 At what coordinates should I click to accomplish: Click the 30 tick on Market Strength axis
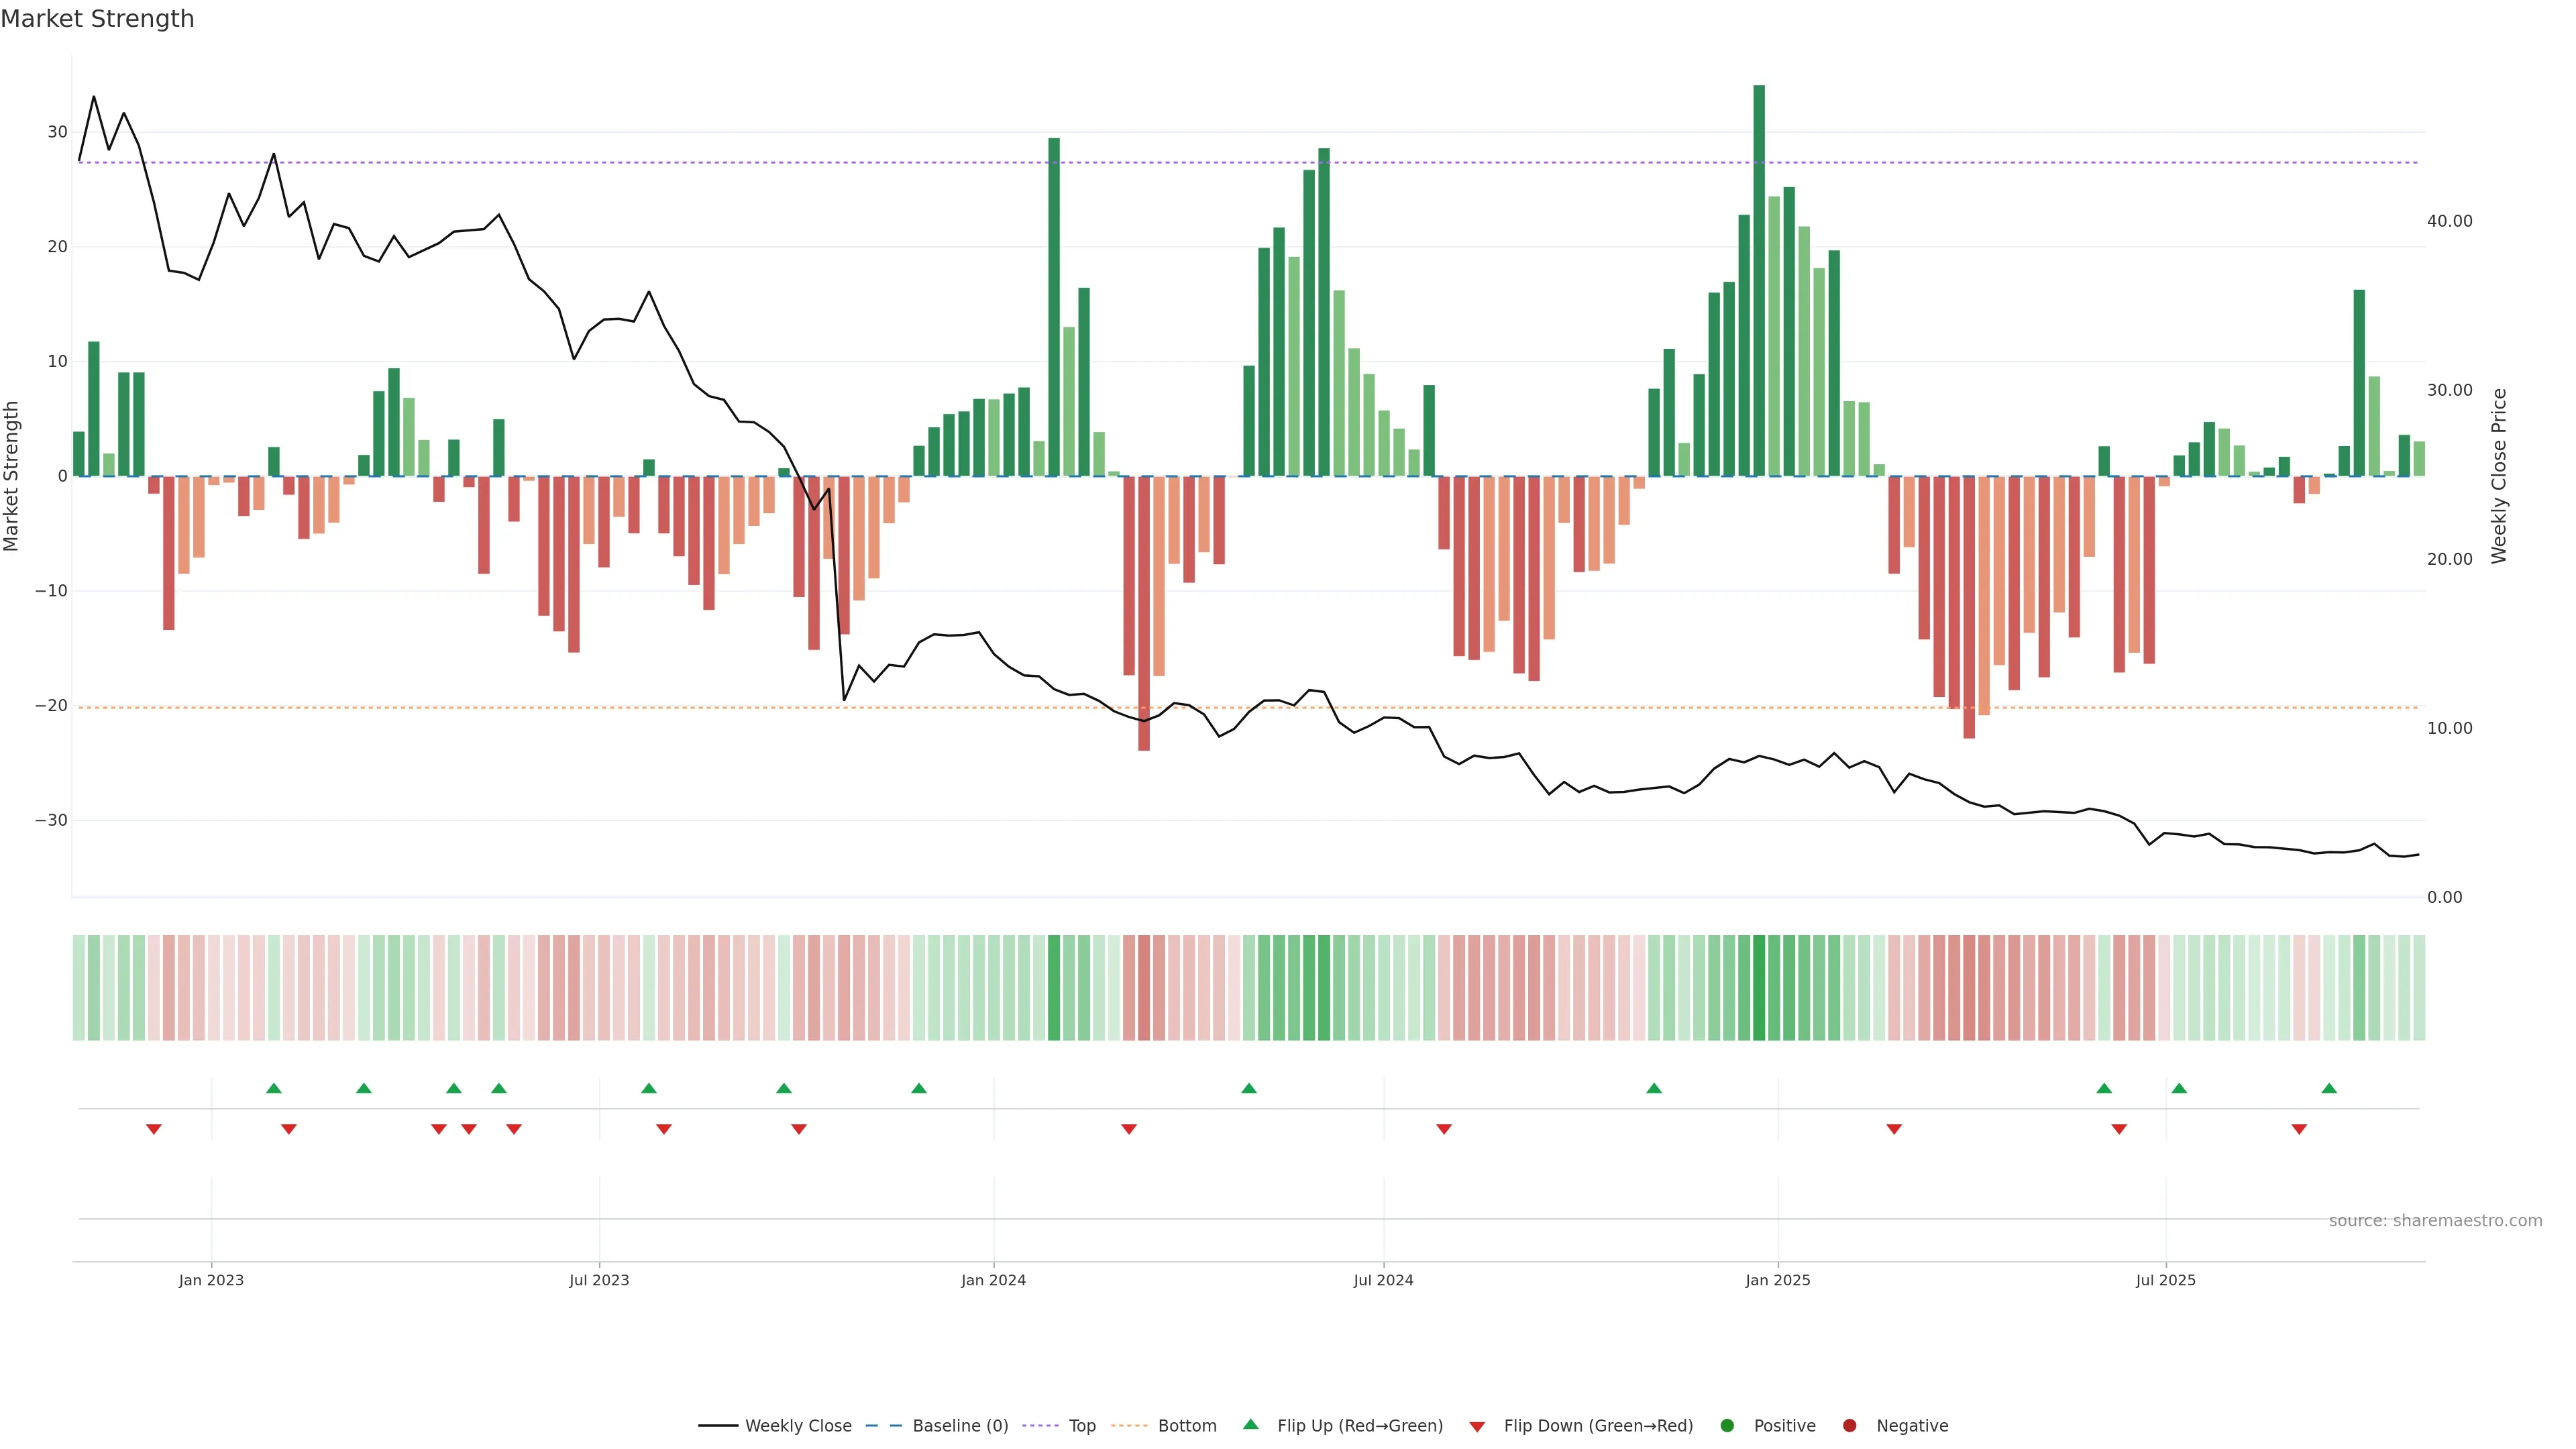[57, 132]
